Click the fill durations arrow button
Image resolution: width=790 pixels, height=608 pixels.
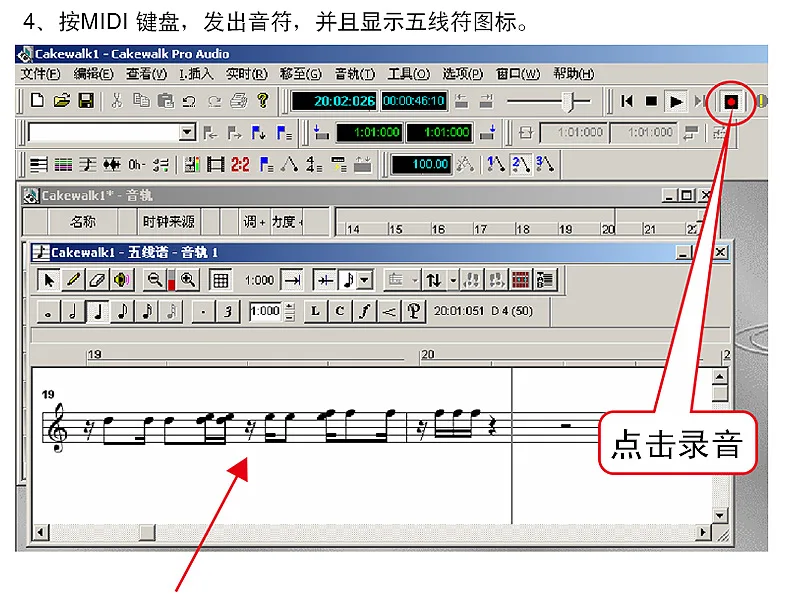pyautogui.click(x=292, y=280)
